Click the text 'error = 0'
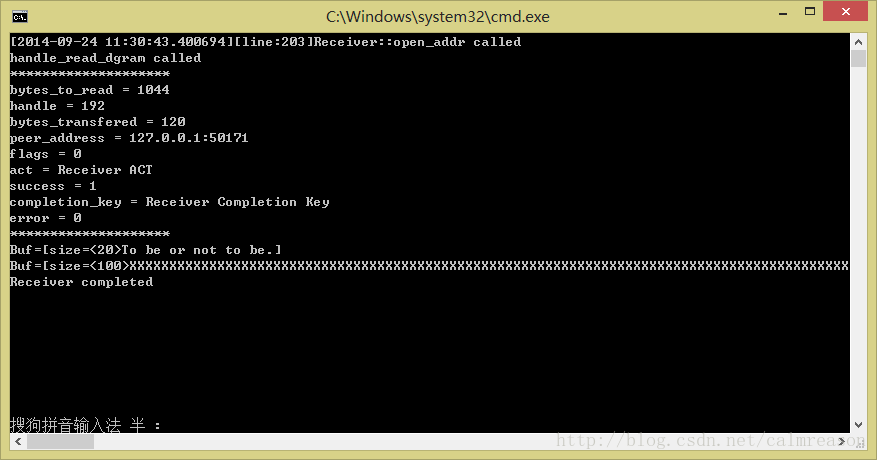The width and height of the screenshot is (877, 460). click(45, 218)
